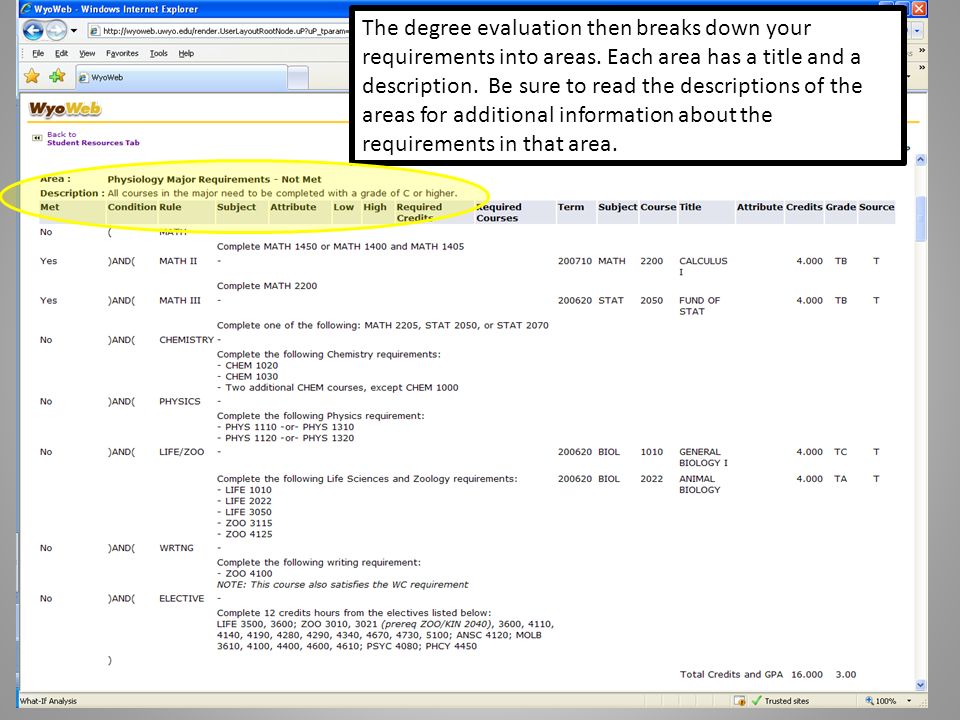Click the What-If Analysis status bar text

click(x=48, y=701)
